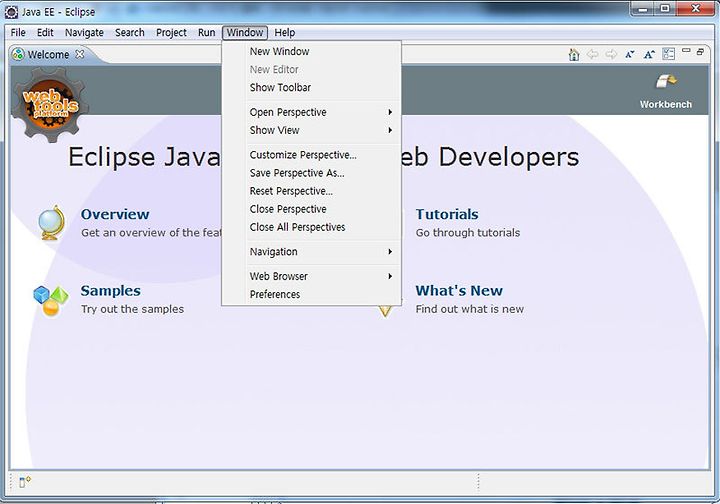Open the Run menu

coord(207,33)
